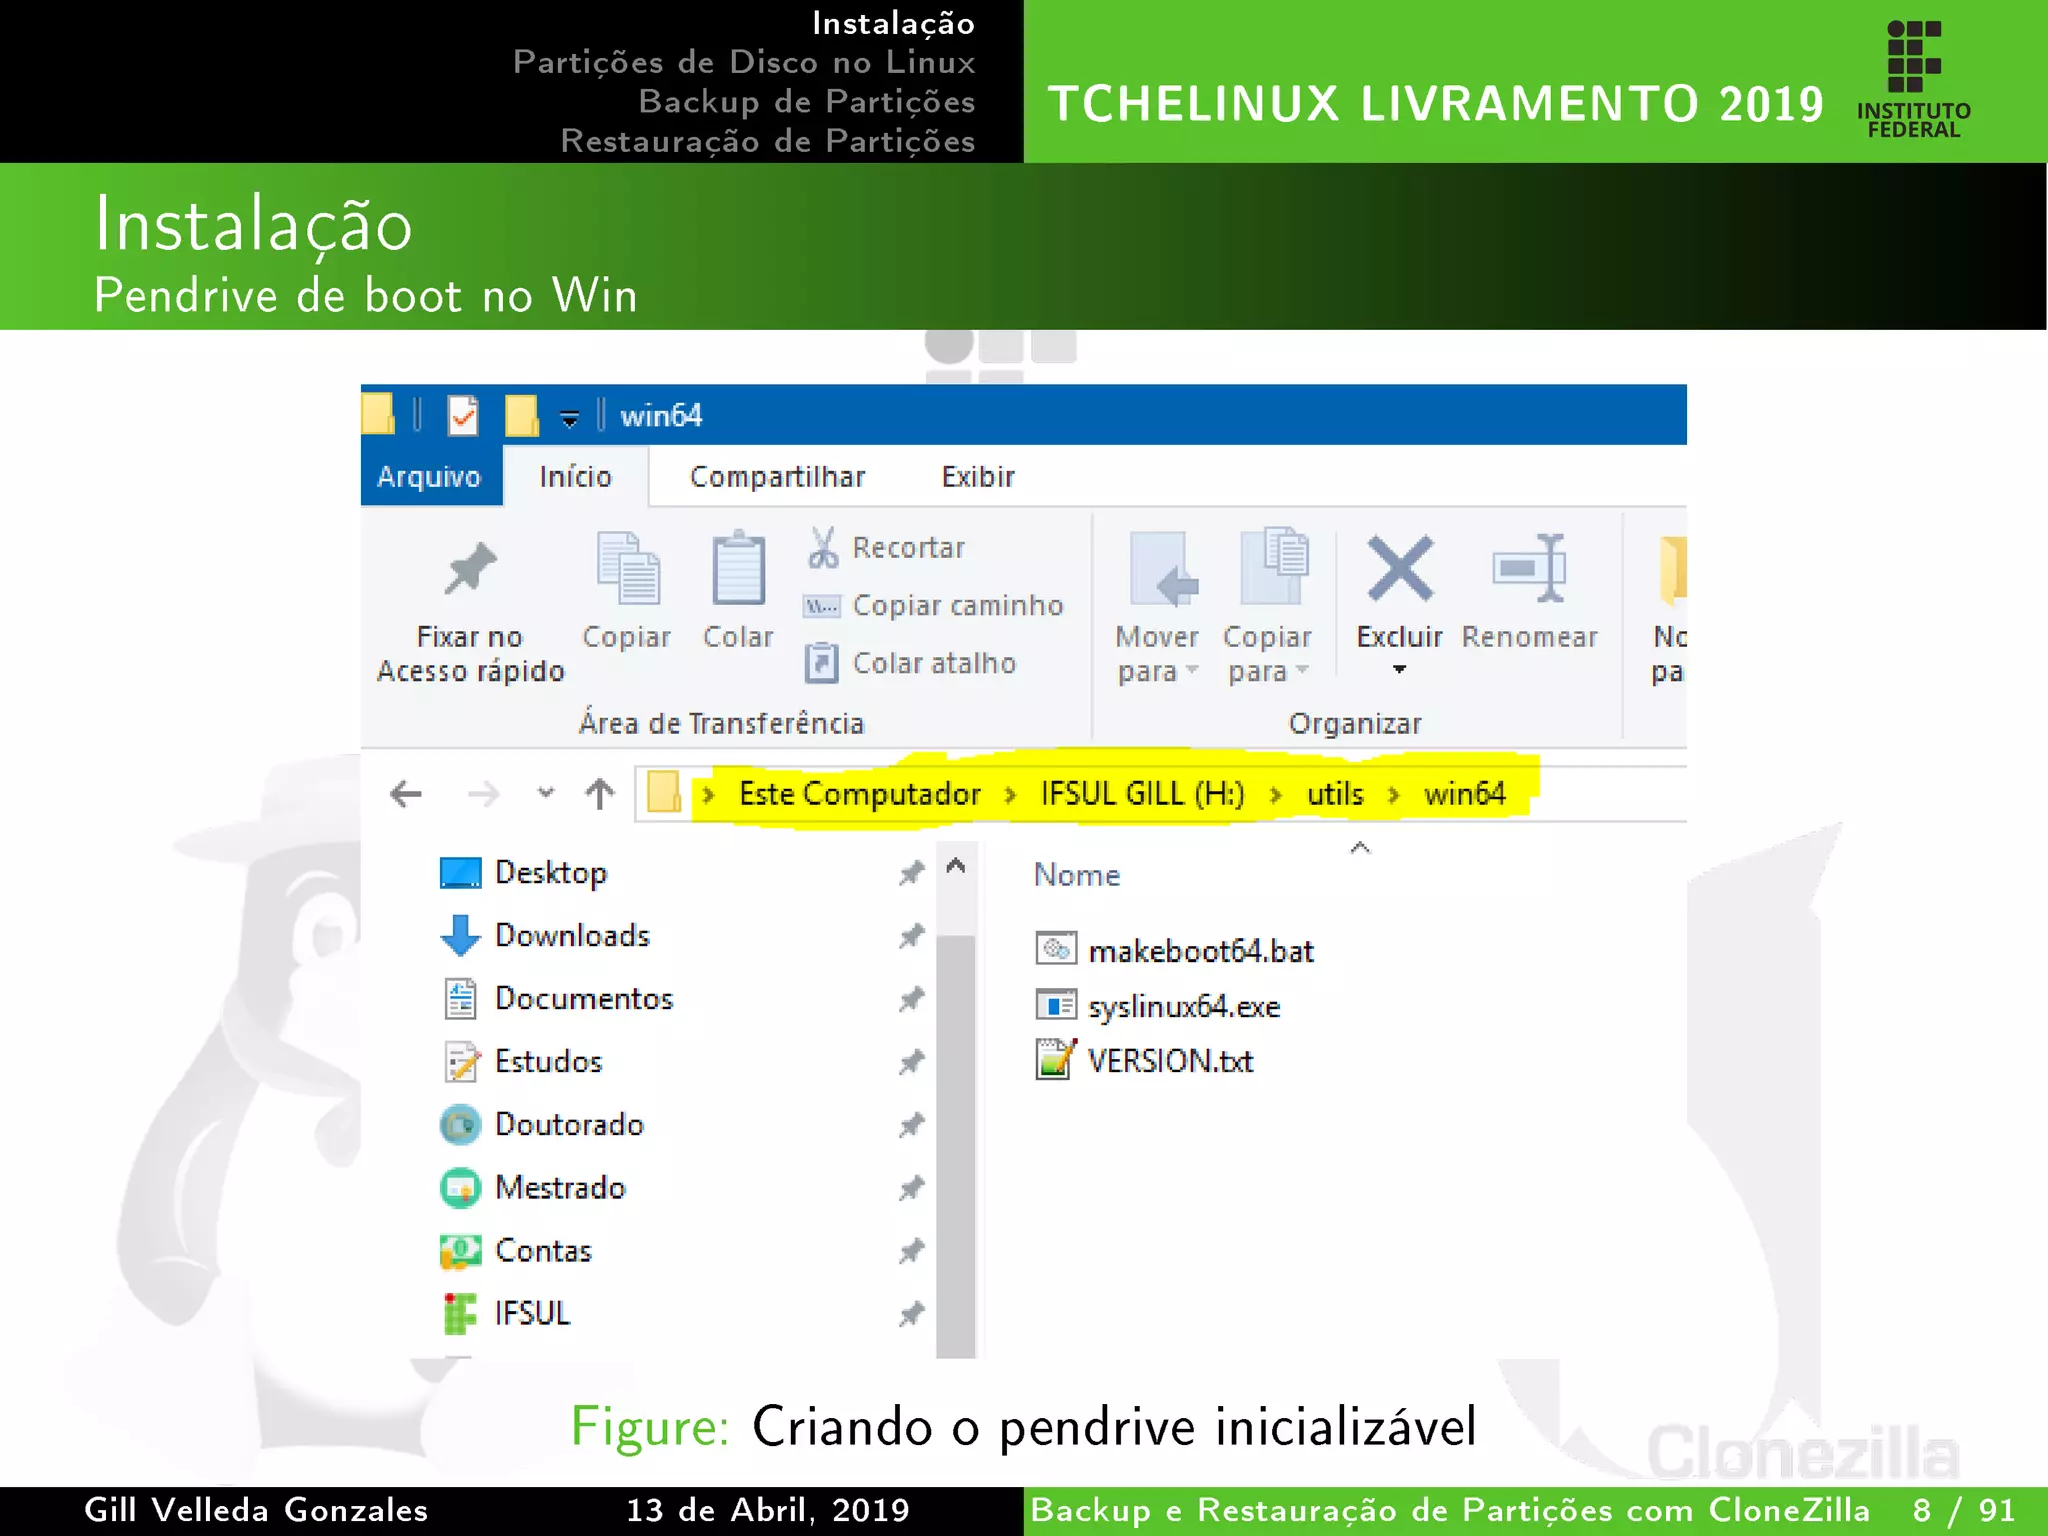Click makeboot64.bat file icon
Screen dimensions: 2048x1536
(1056, 948)
